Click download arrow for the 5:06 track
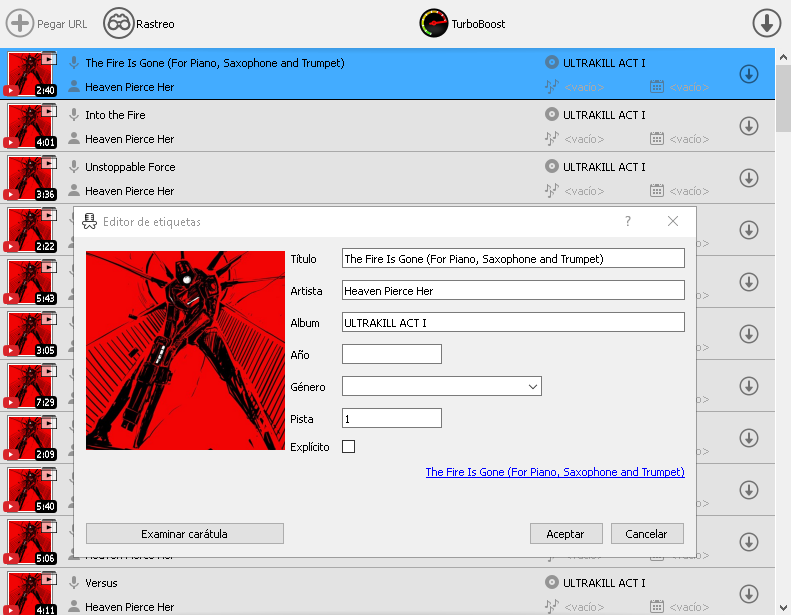 [749, 542]
